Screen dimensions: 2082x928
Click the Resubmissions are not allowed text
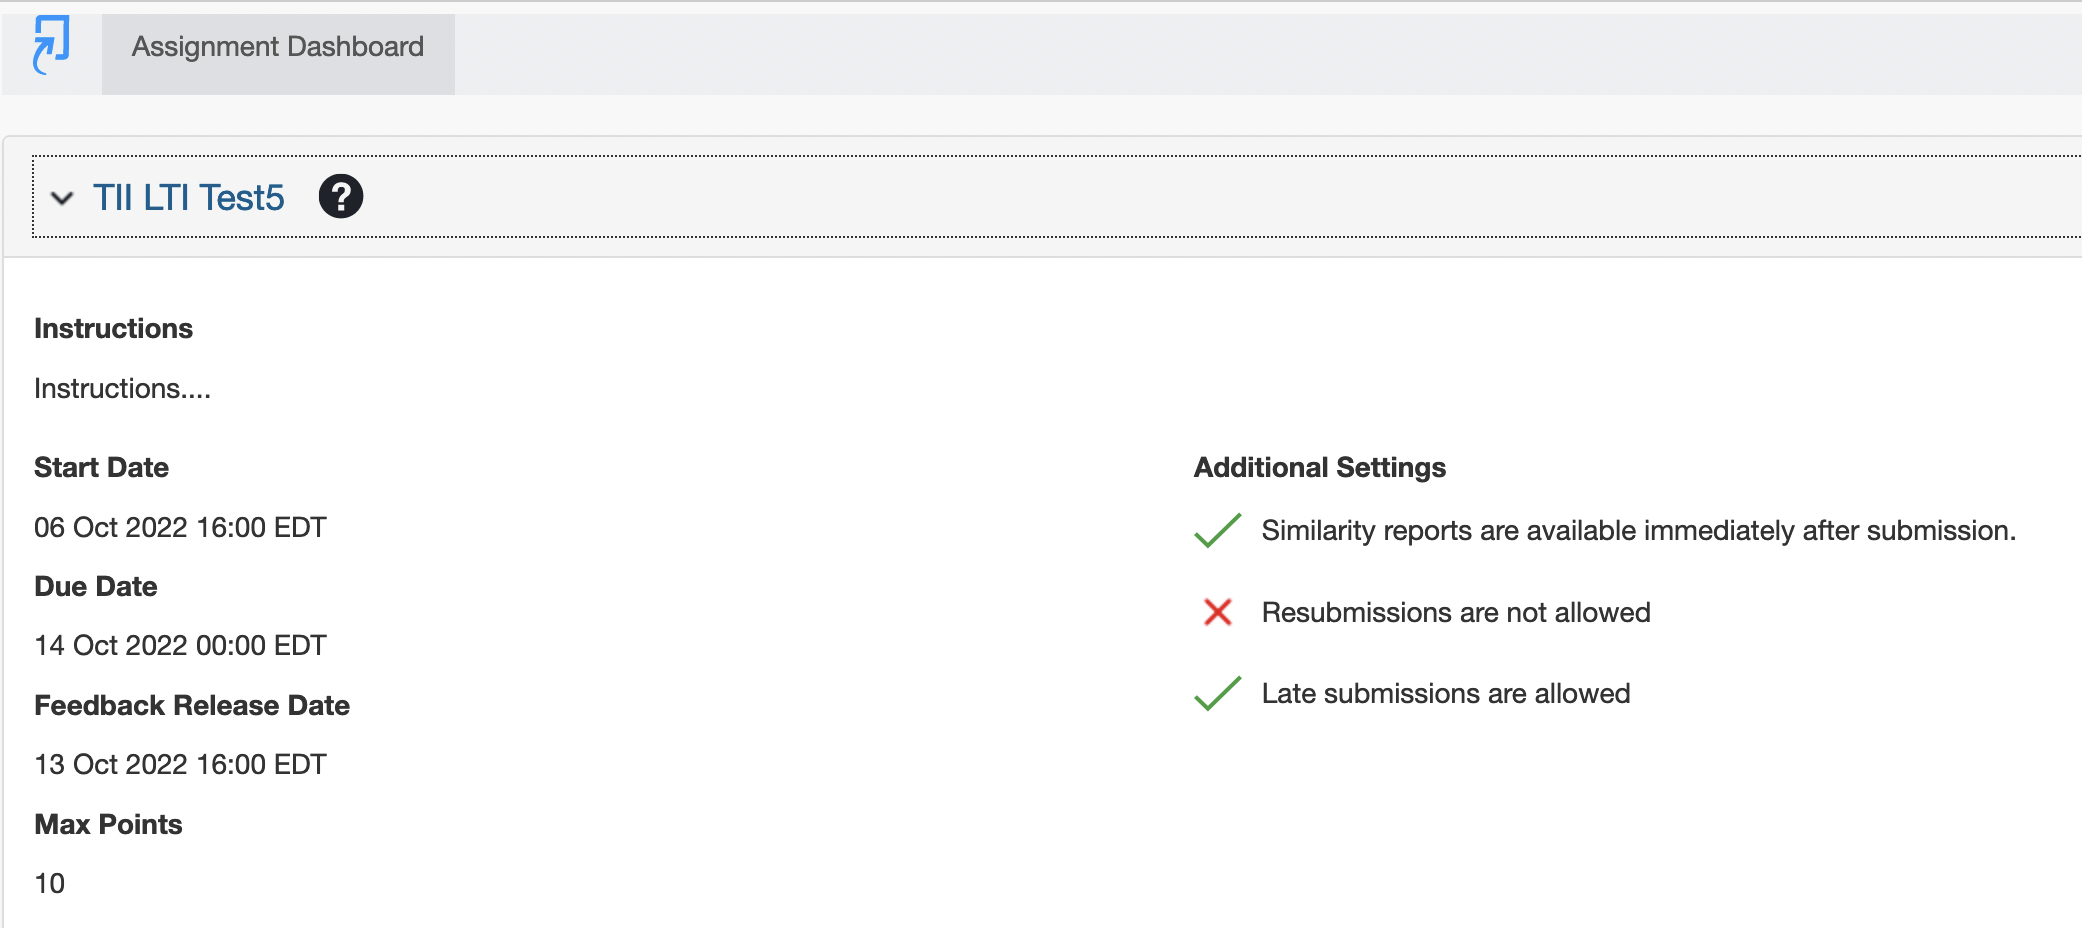click(1456, 612)
